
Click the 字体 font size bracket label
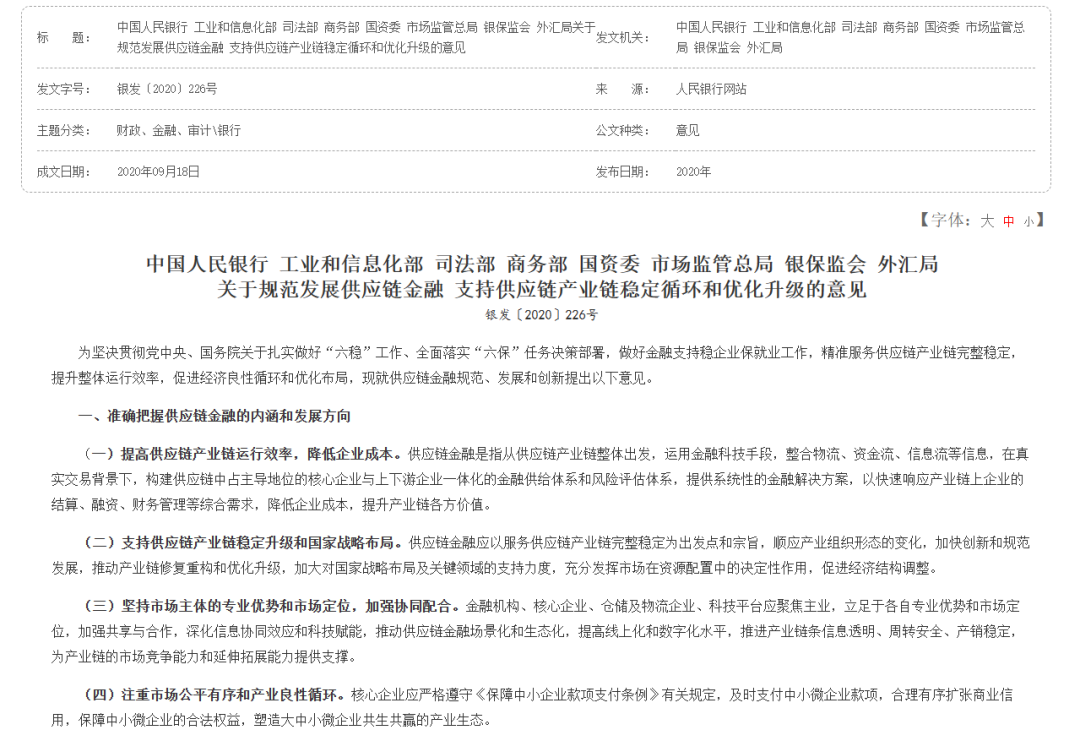[945, 222]
